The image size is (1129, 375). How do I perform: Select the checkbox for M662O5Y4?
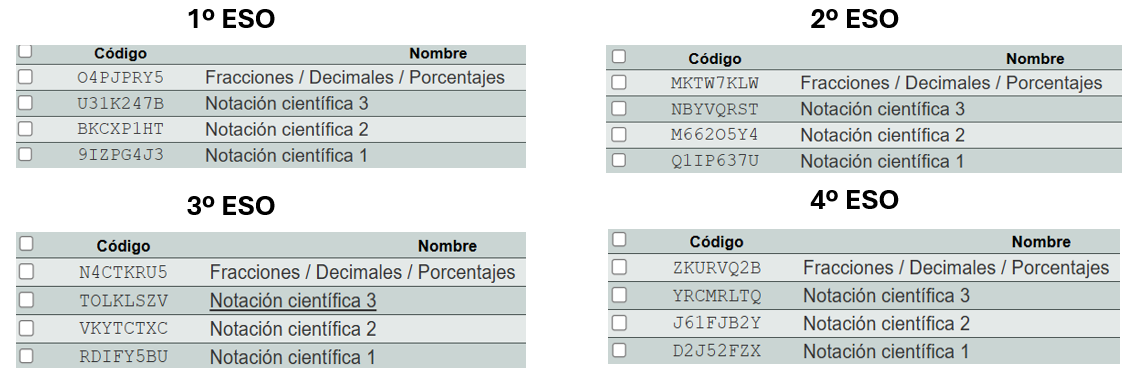[x=619, y=134]
